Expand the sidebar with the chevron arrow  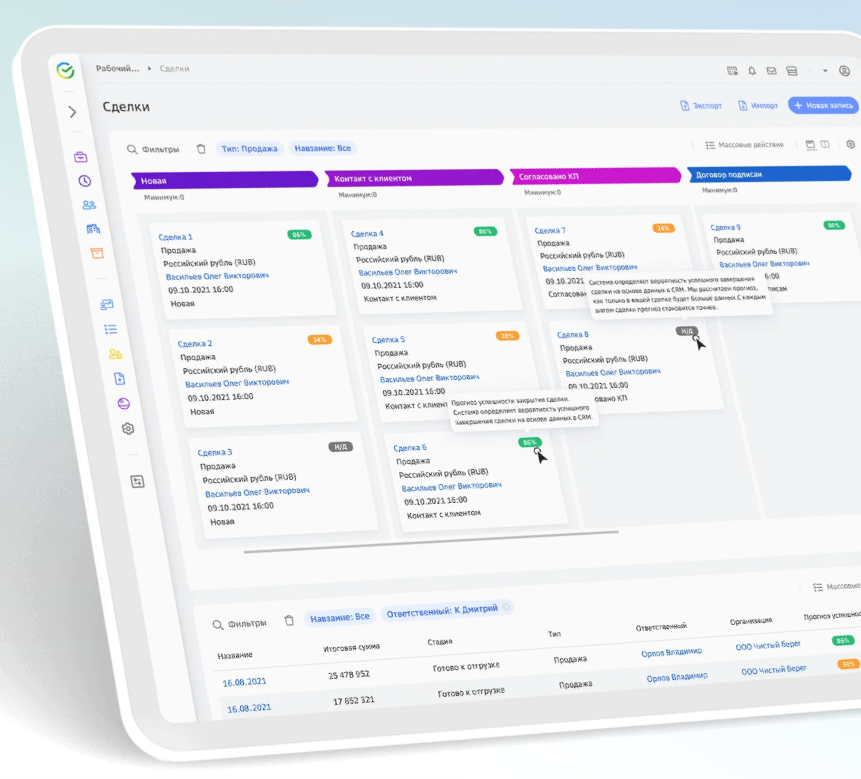(x=72, y=112)
